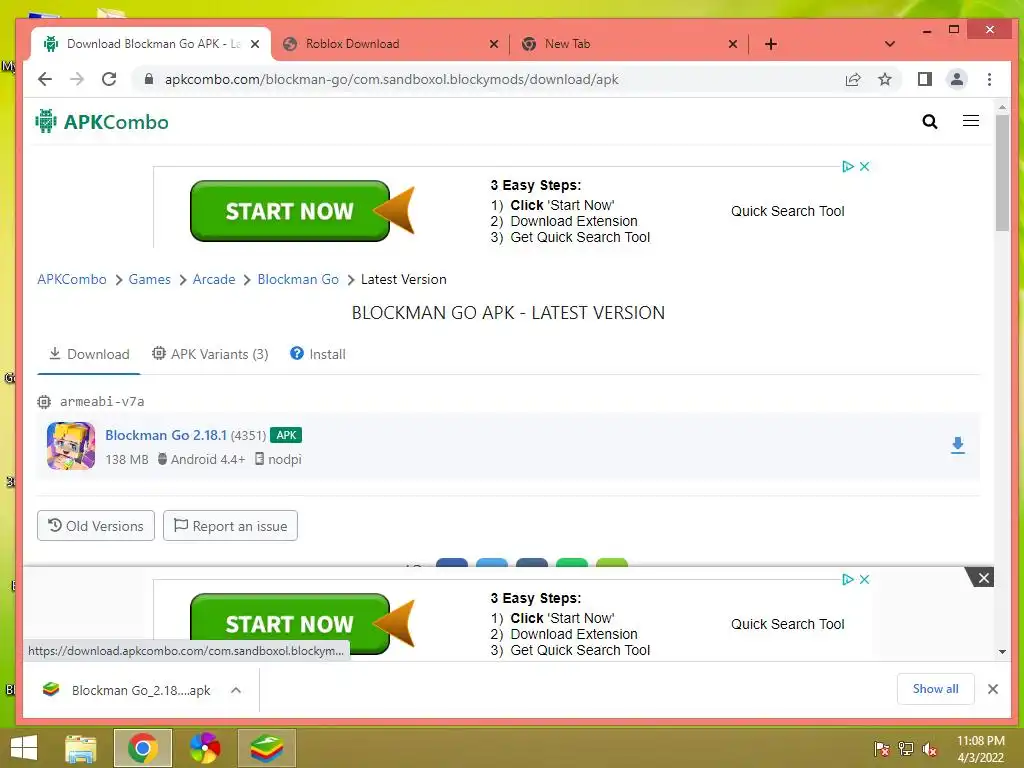Screen dimensions: 1024x768
Task: Open Blockman Go 2.18.1 link
Action: [166, 435]
